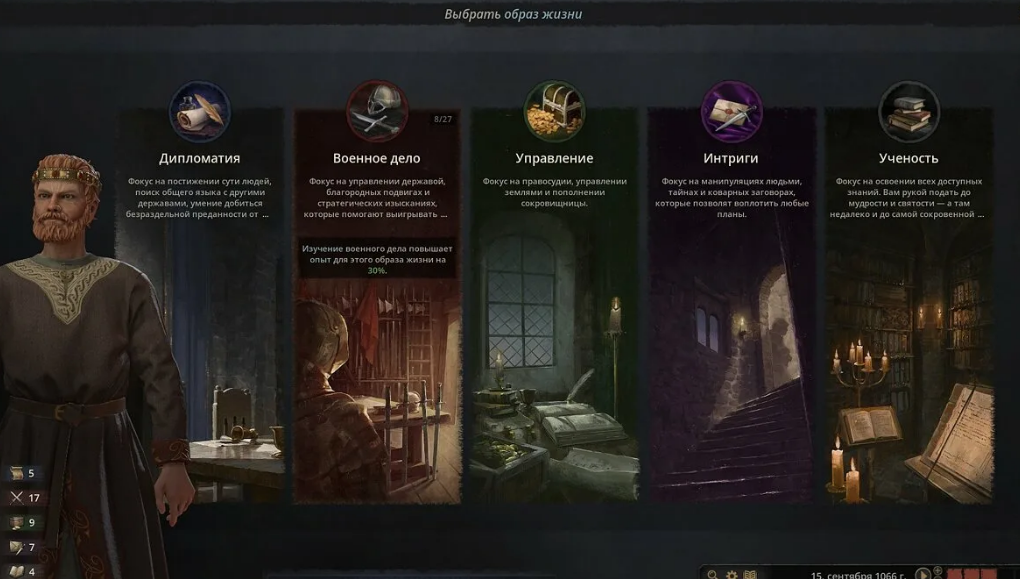
Task: Click the crossed swords martial skill 17
Action: click(25, 498)
